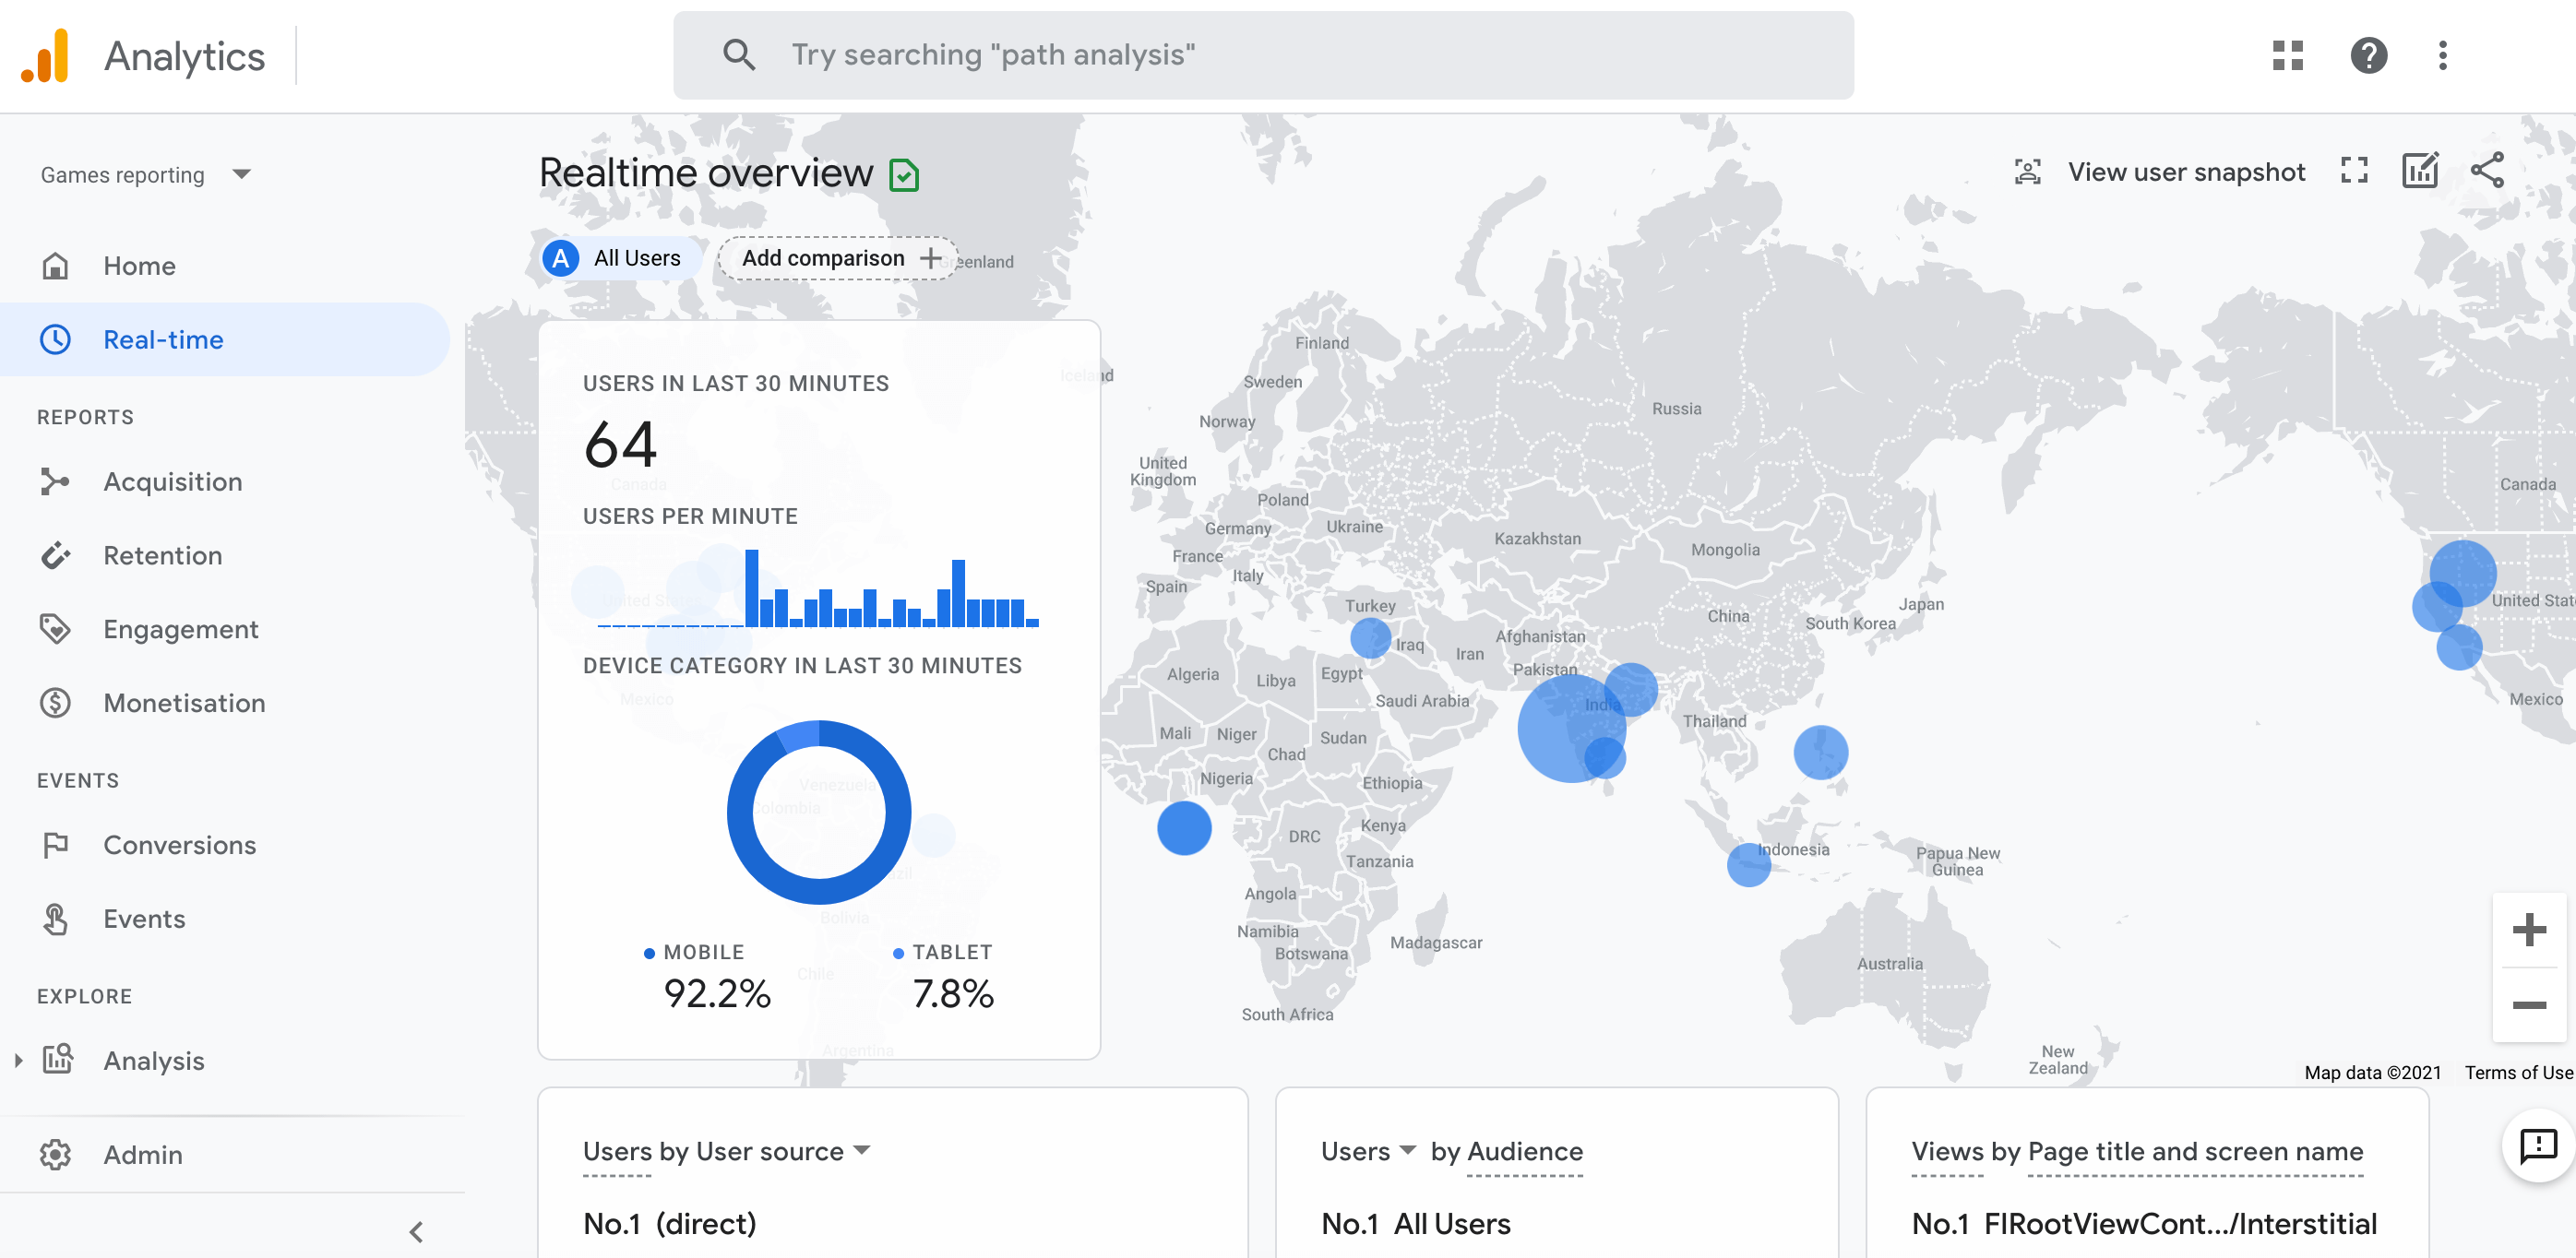The image size is (2576, 1258).
Task: Open the feedback chat bubble icon
Action: 2538,1145
